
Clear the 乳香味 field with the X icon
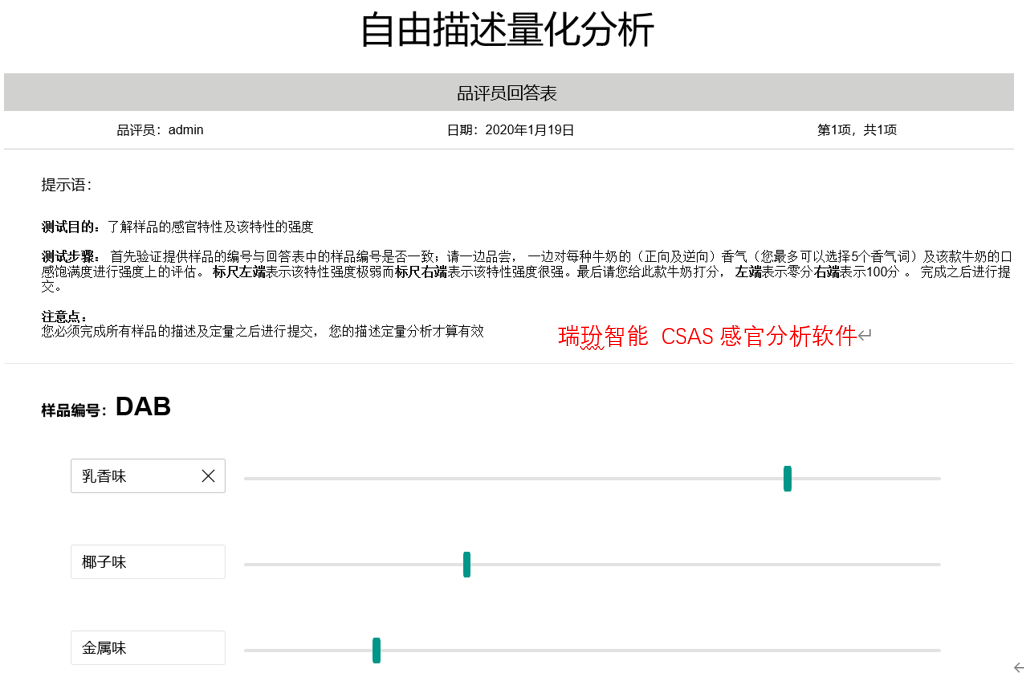pyautogui.click(x=208, y=476)
